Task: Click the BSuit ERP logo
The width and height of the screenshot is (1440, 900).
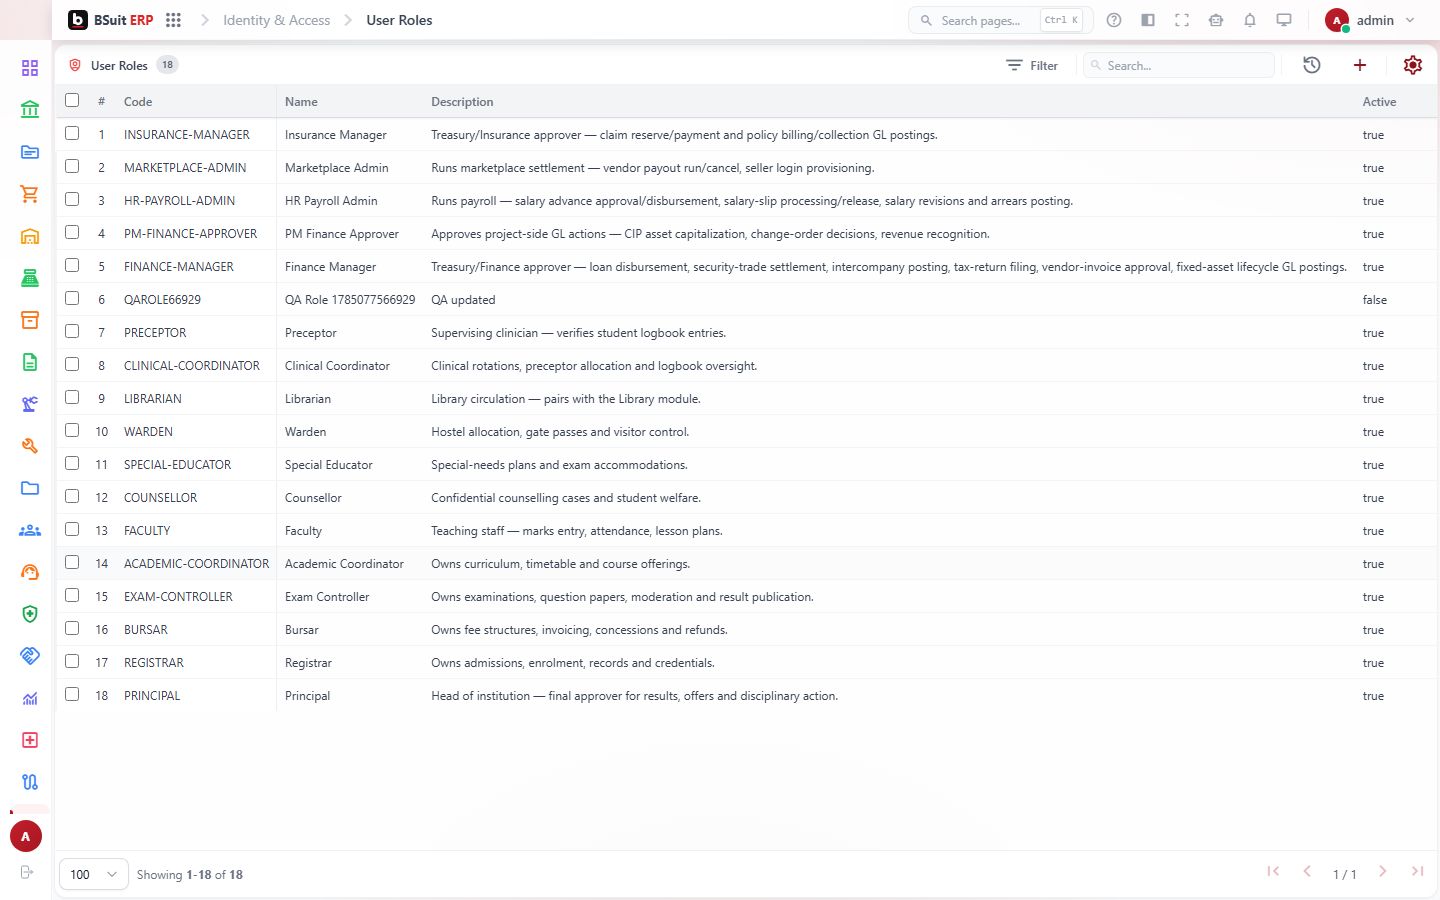Action: [110, 20]
